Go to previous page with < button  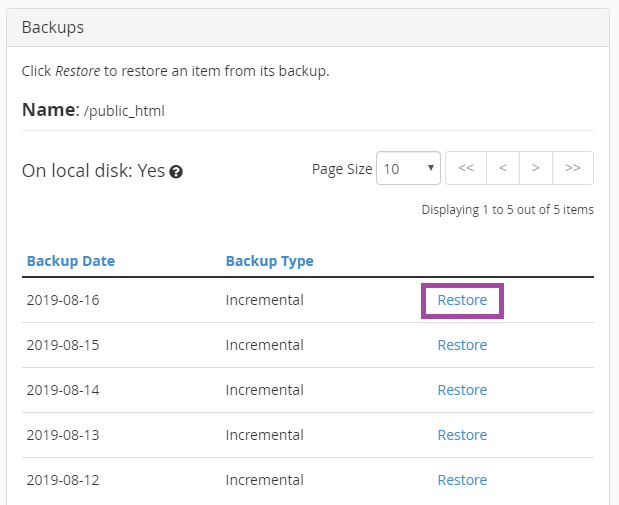point(502,168)
